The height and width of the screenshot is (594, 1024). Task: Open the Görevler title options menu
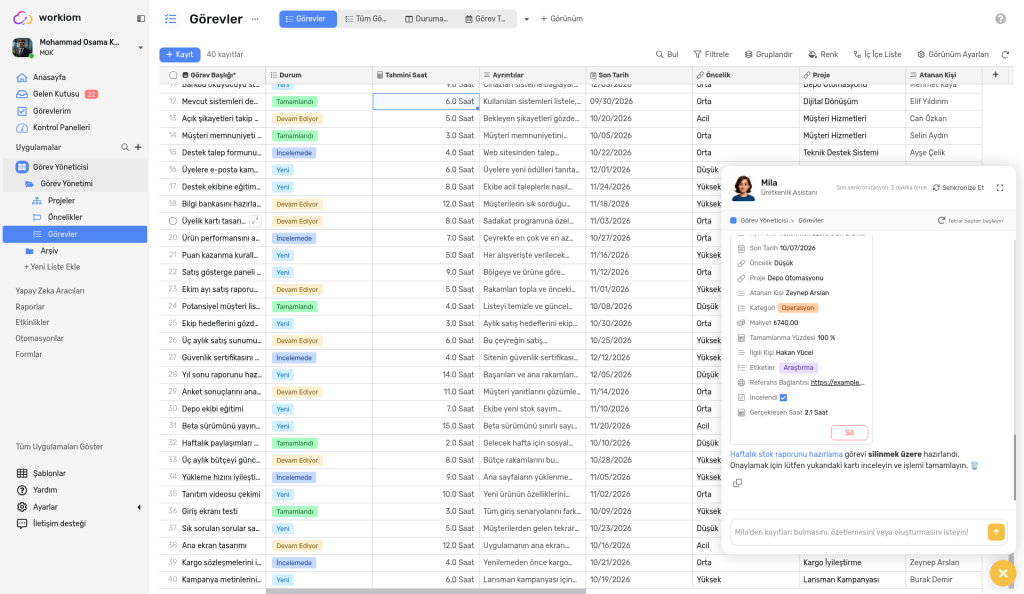255,19
